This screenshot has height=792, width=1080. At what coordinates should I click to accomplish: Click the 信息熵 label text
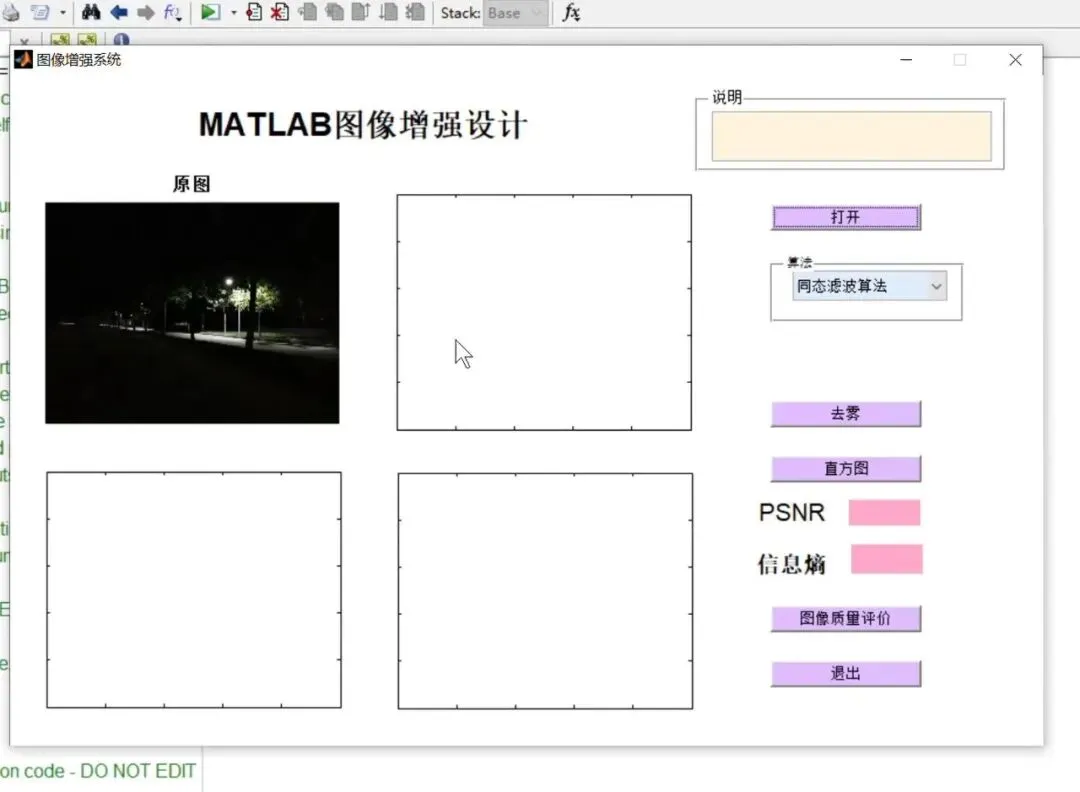click(791, 564)
